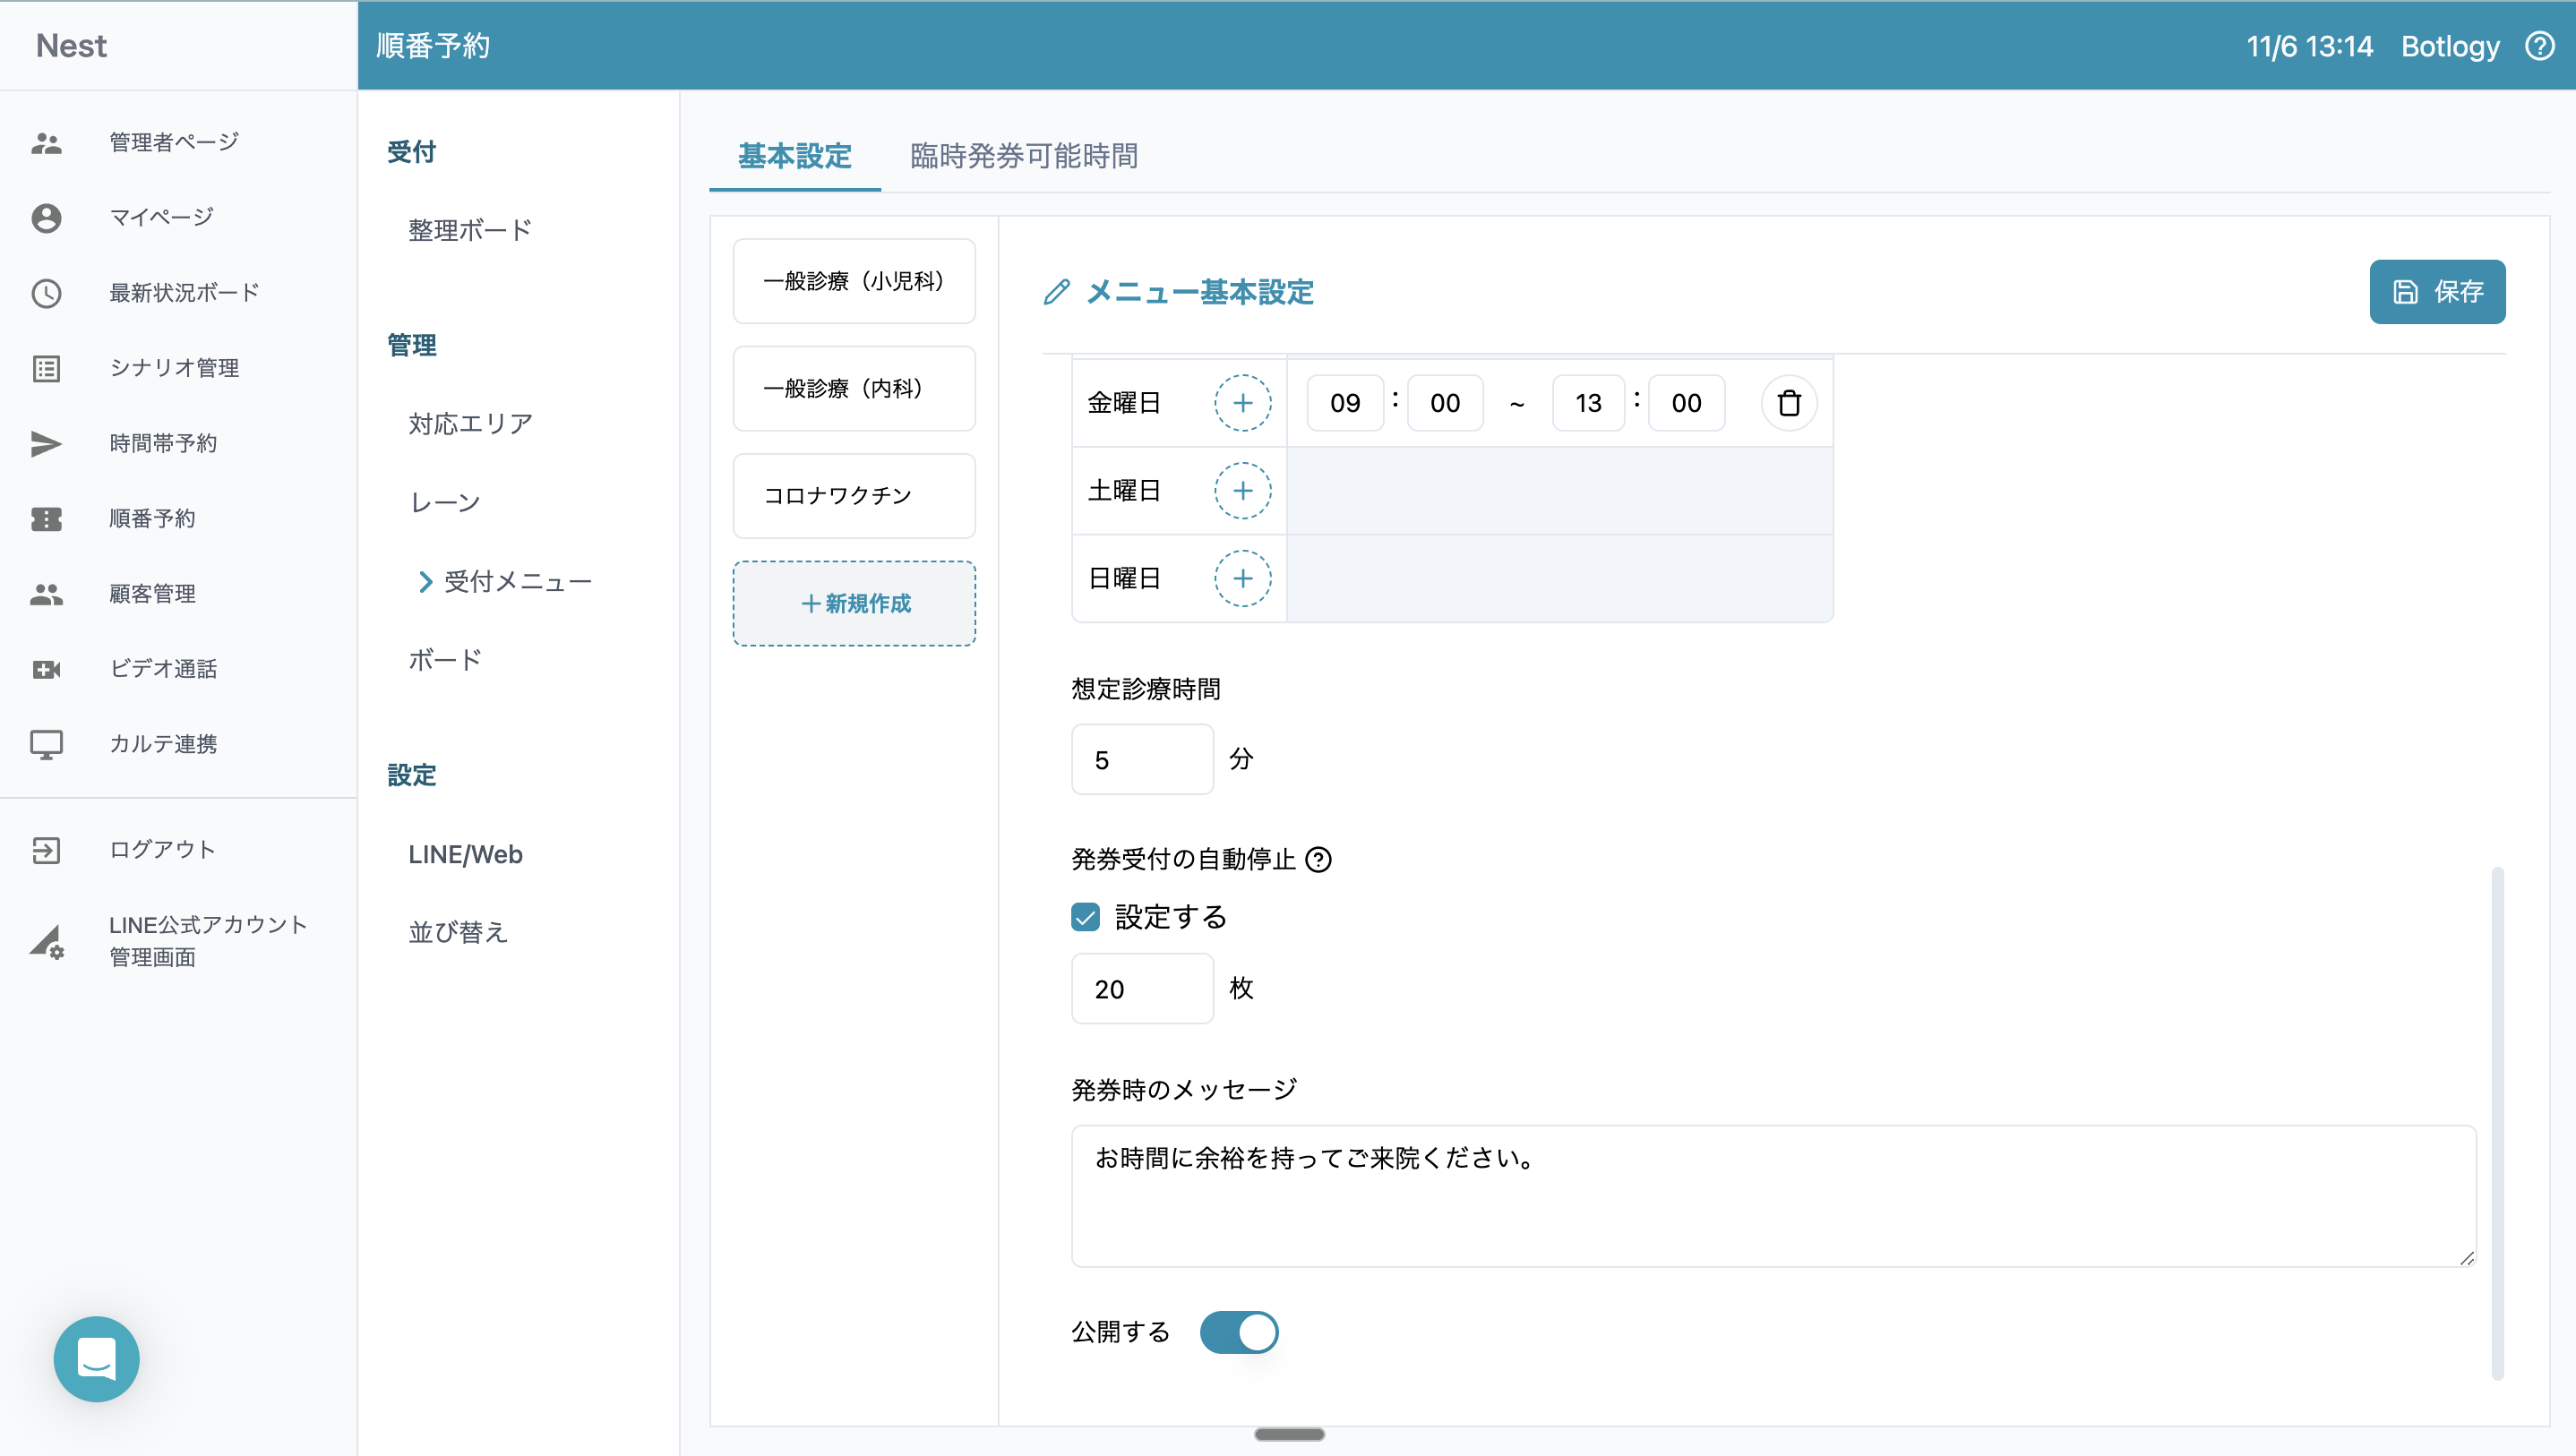
Task: Click the 保存 button
Action: click(x=2436, y=292)
